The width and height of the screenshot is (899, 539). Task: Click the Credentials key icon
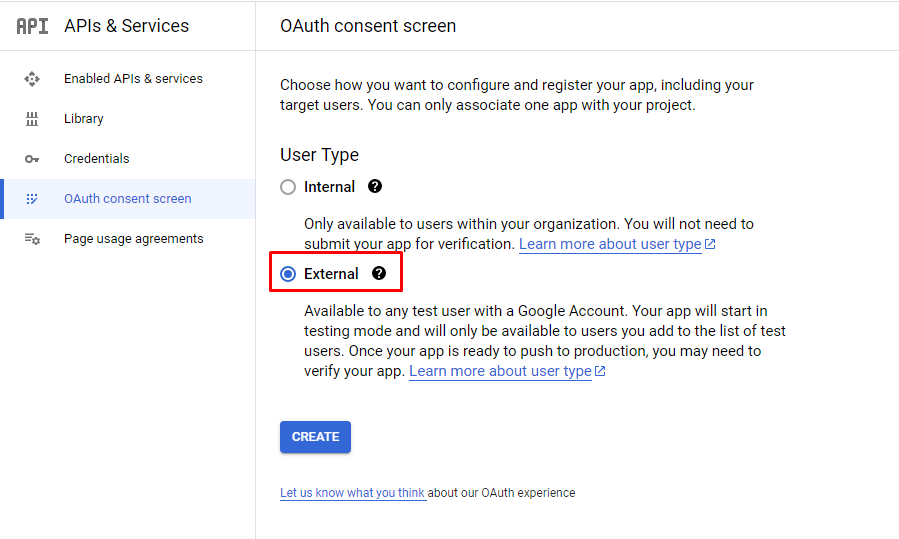pos(32,159)
